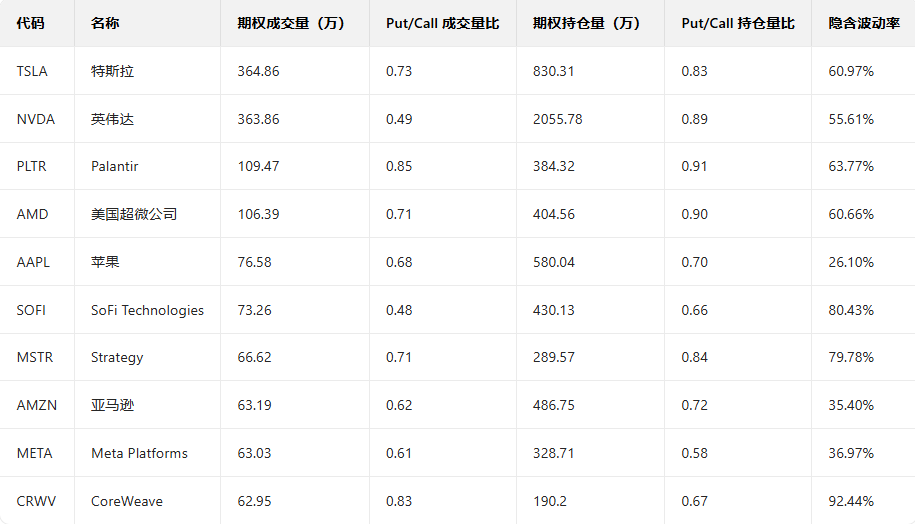This screenshot has height=524, width=915.
Task: Click the 名称 column header
Action: (x=104, y=23)
